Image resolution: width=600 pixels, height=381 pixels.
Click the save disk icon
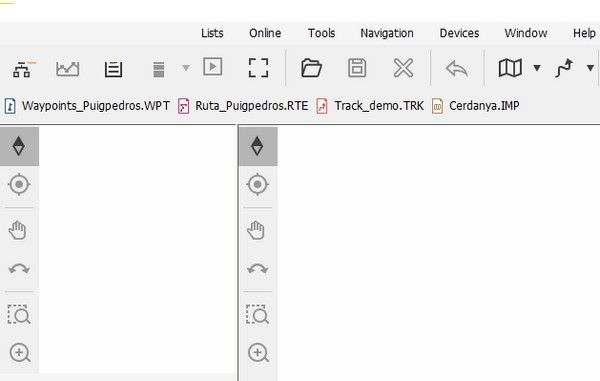click(357, 68)
